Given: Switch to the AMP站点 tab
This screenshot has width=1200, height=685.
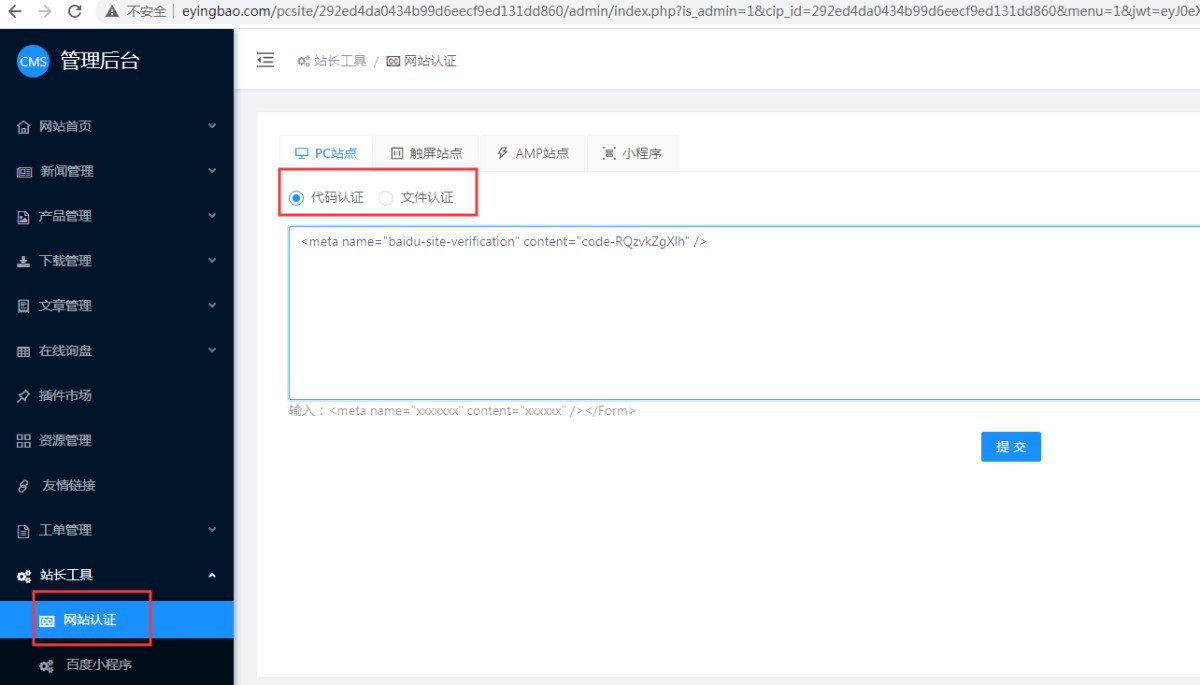Looking at the screenshot, I should point(533,153).
